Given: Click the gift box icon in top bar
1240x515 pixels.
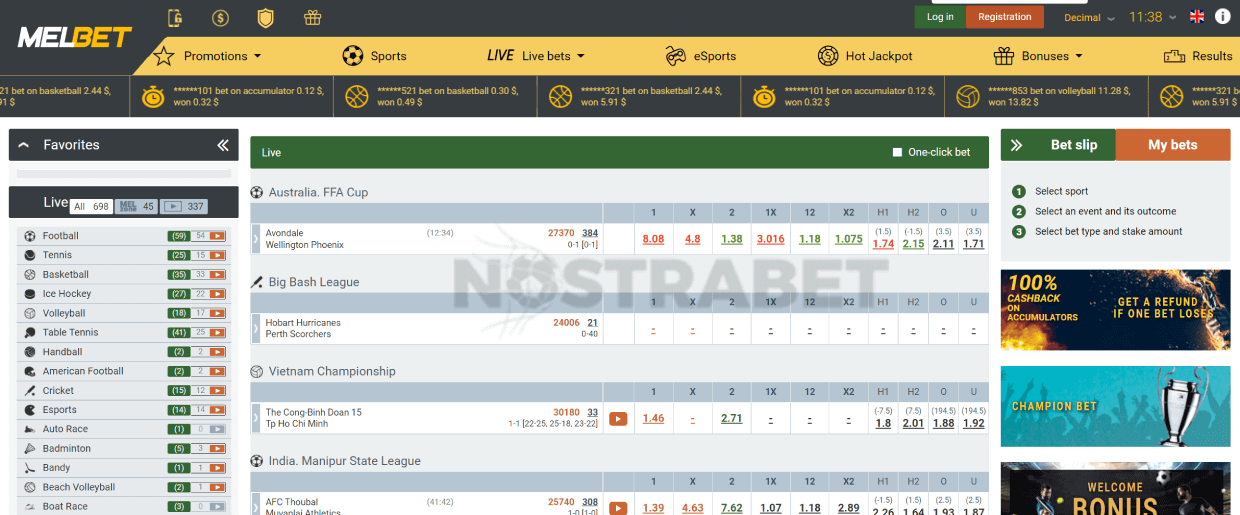Looking at the screenshot, I should [x=312, y=17].
